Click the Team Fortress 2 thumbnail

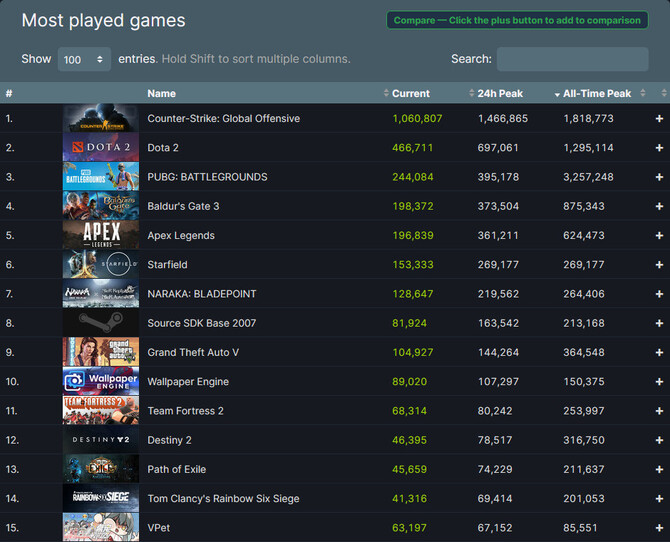tap(101, 411)
